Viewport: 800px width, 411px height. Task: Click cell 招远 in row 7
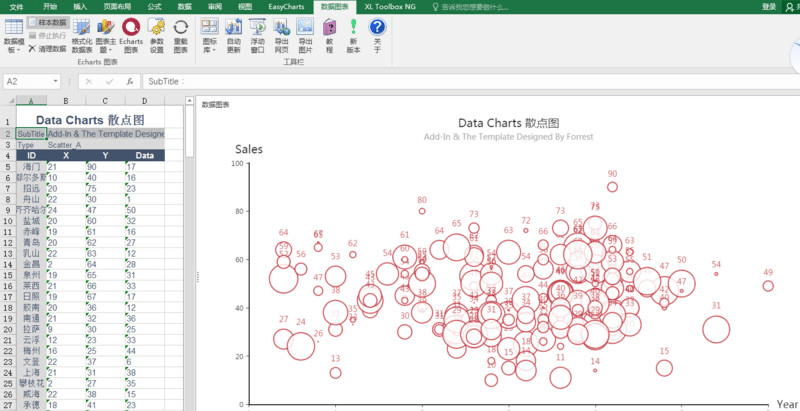(x=31, y=189)
